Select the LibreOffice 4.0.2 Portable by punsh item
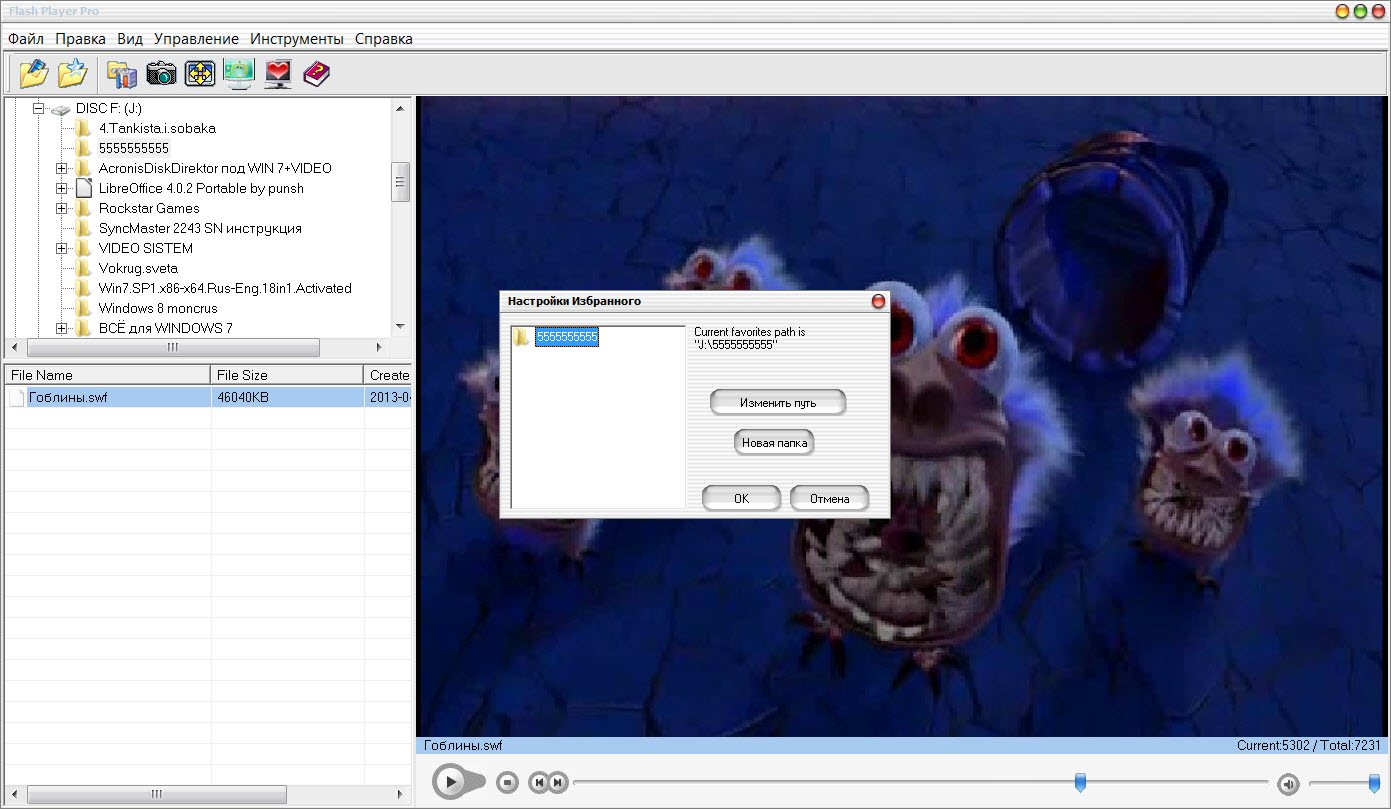This screenshot has height=809, width=1391. tap(201, 188)
